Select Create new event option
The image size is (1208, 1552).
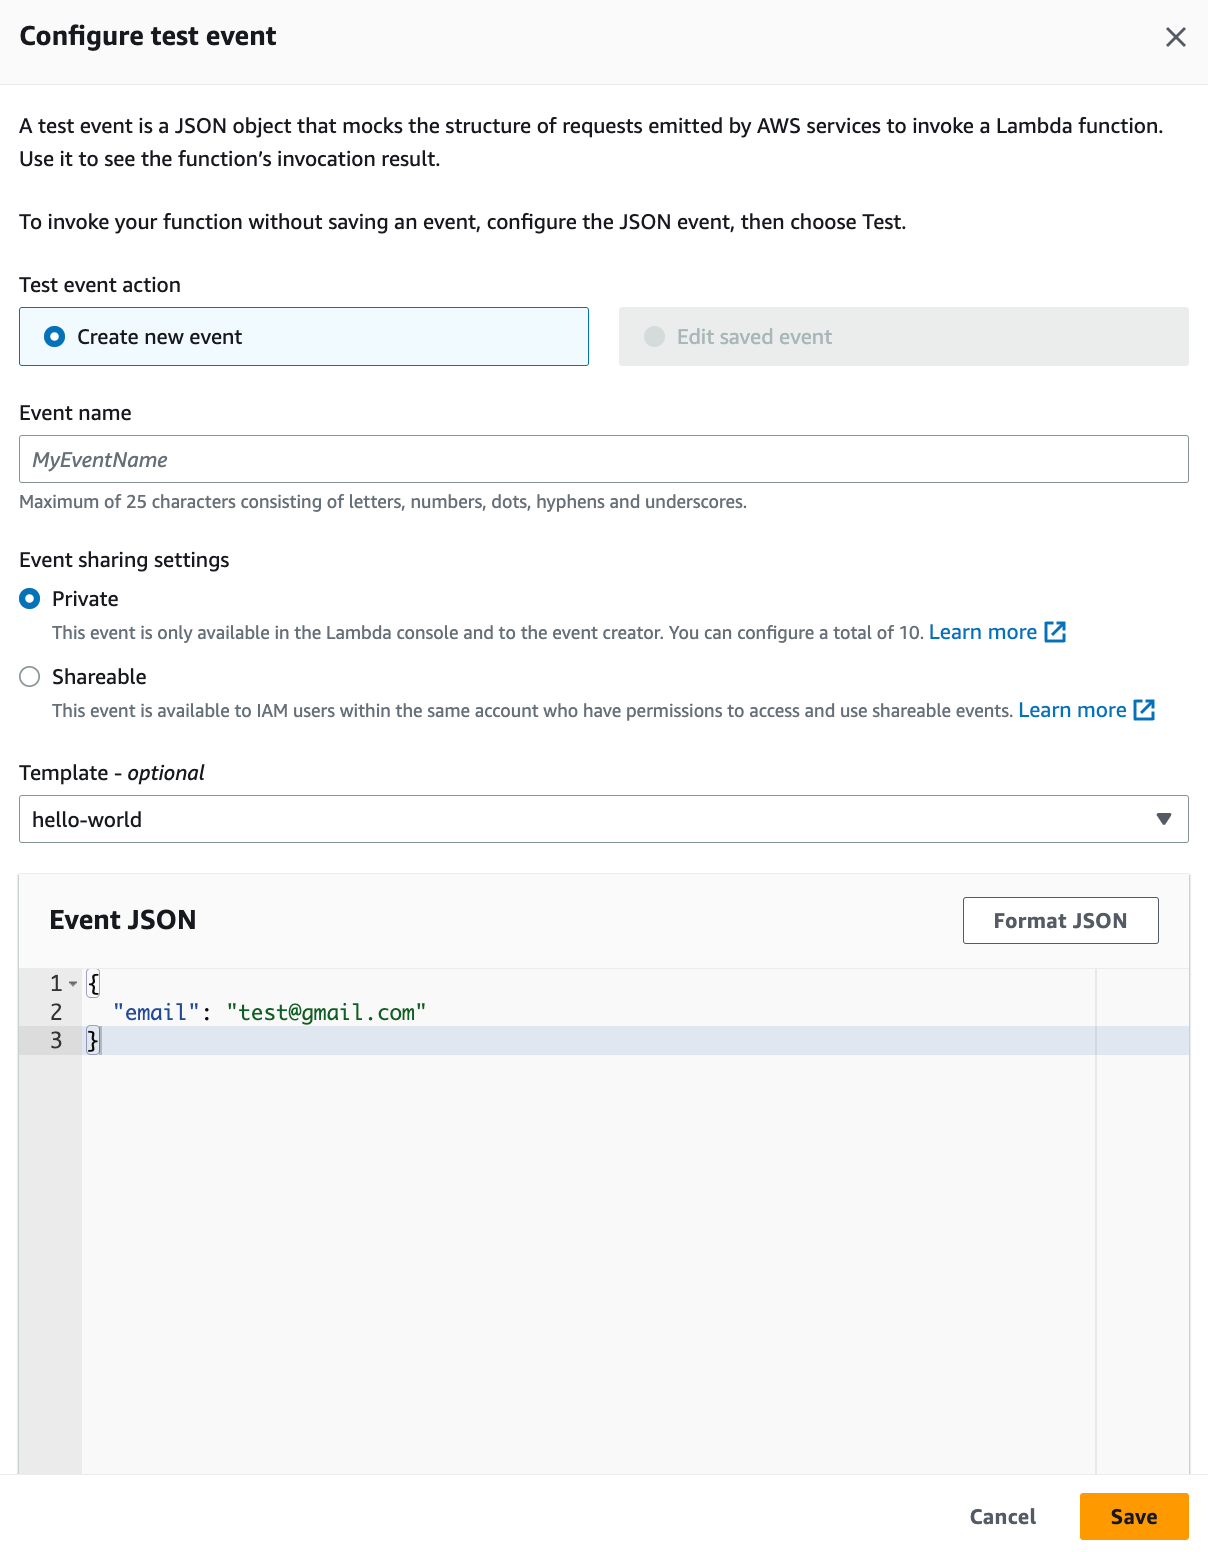[x=304, y=337]
